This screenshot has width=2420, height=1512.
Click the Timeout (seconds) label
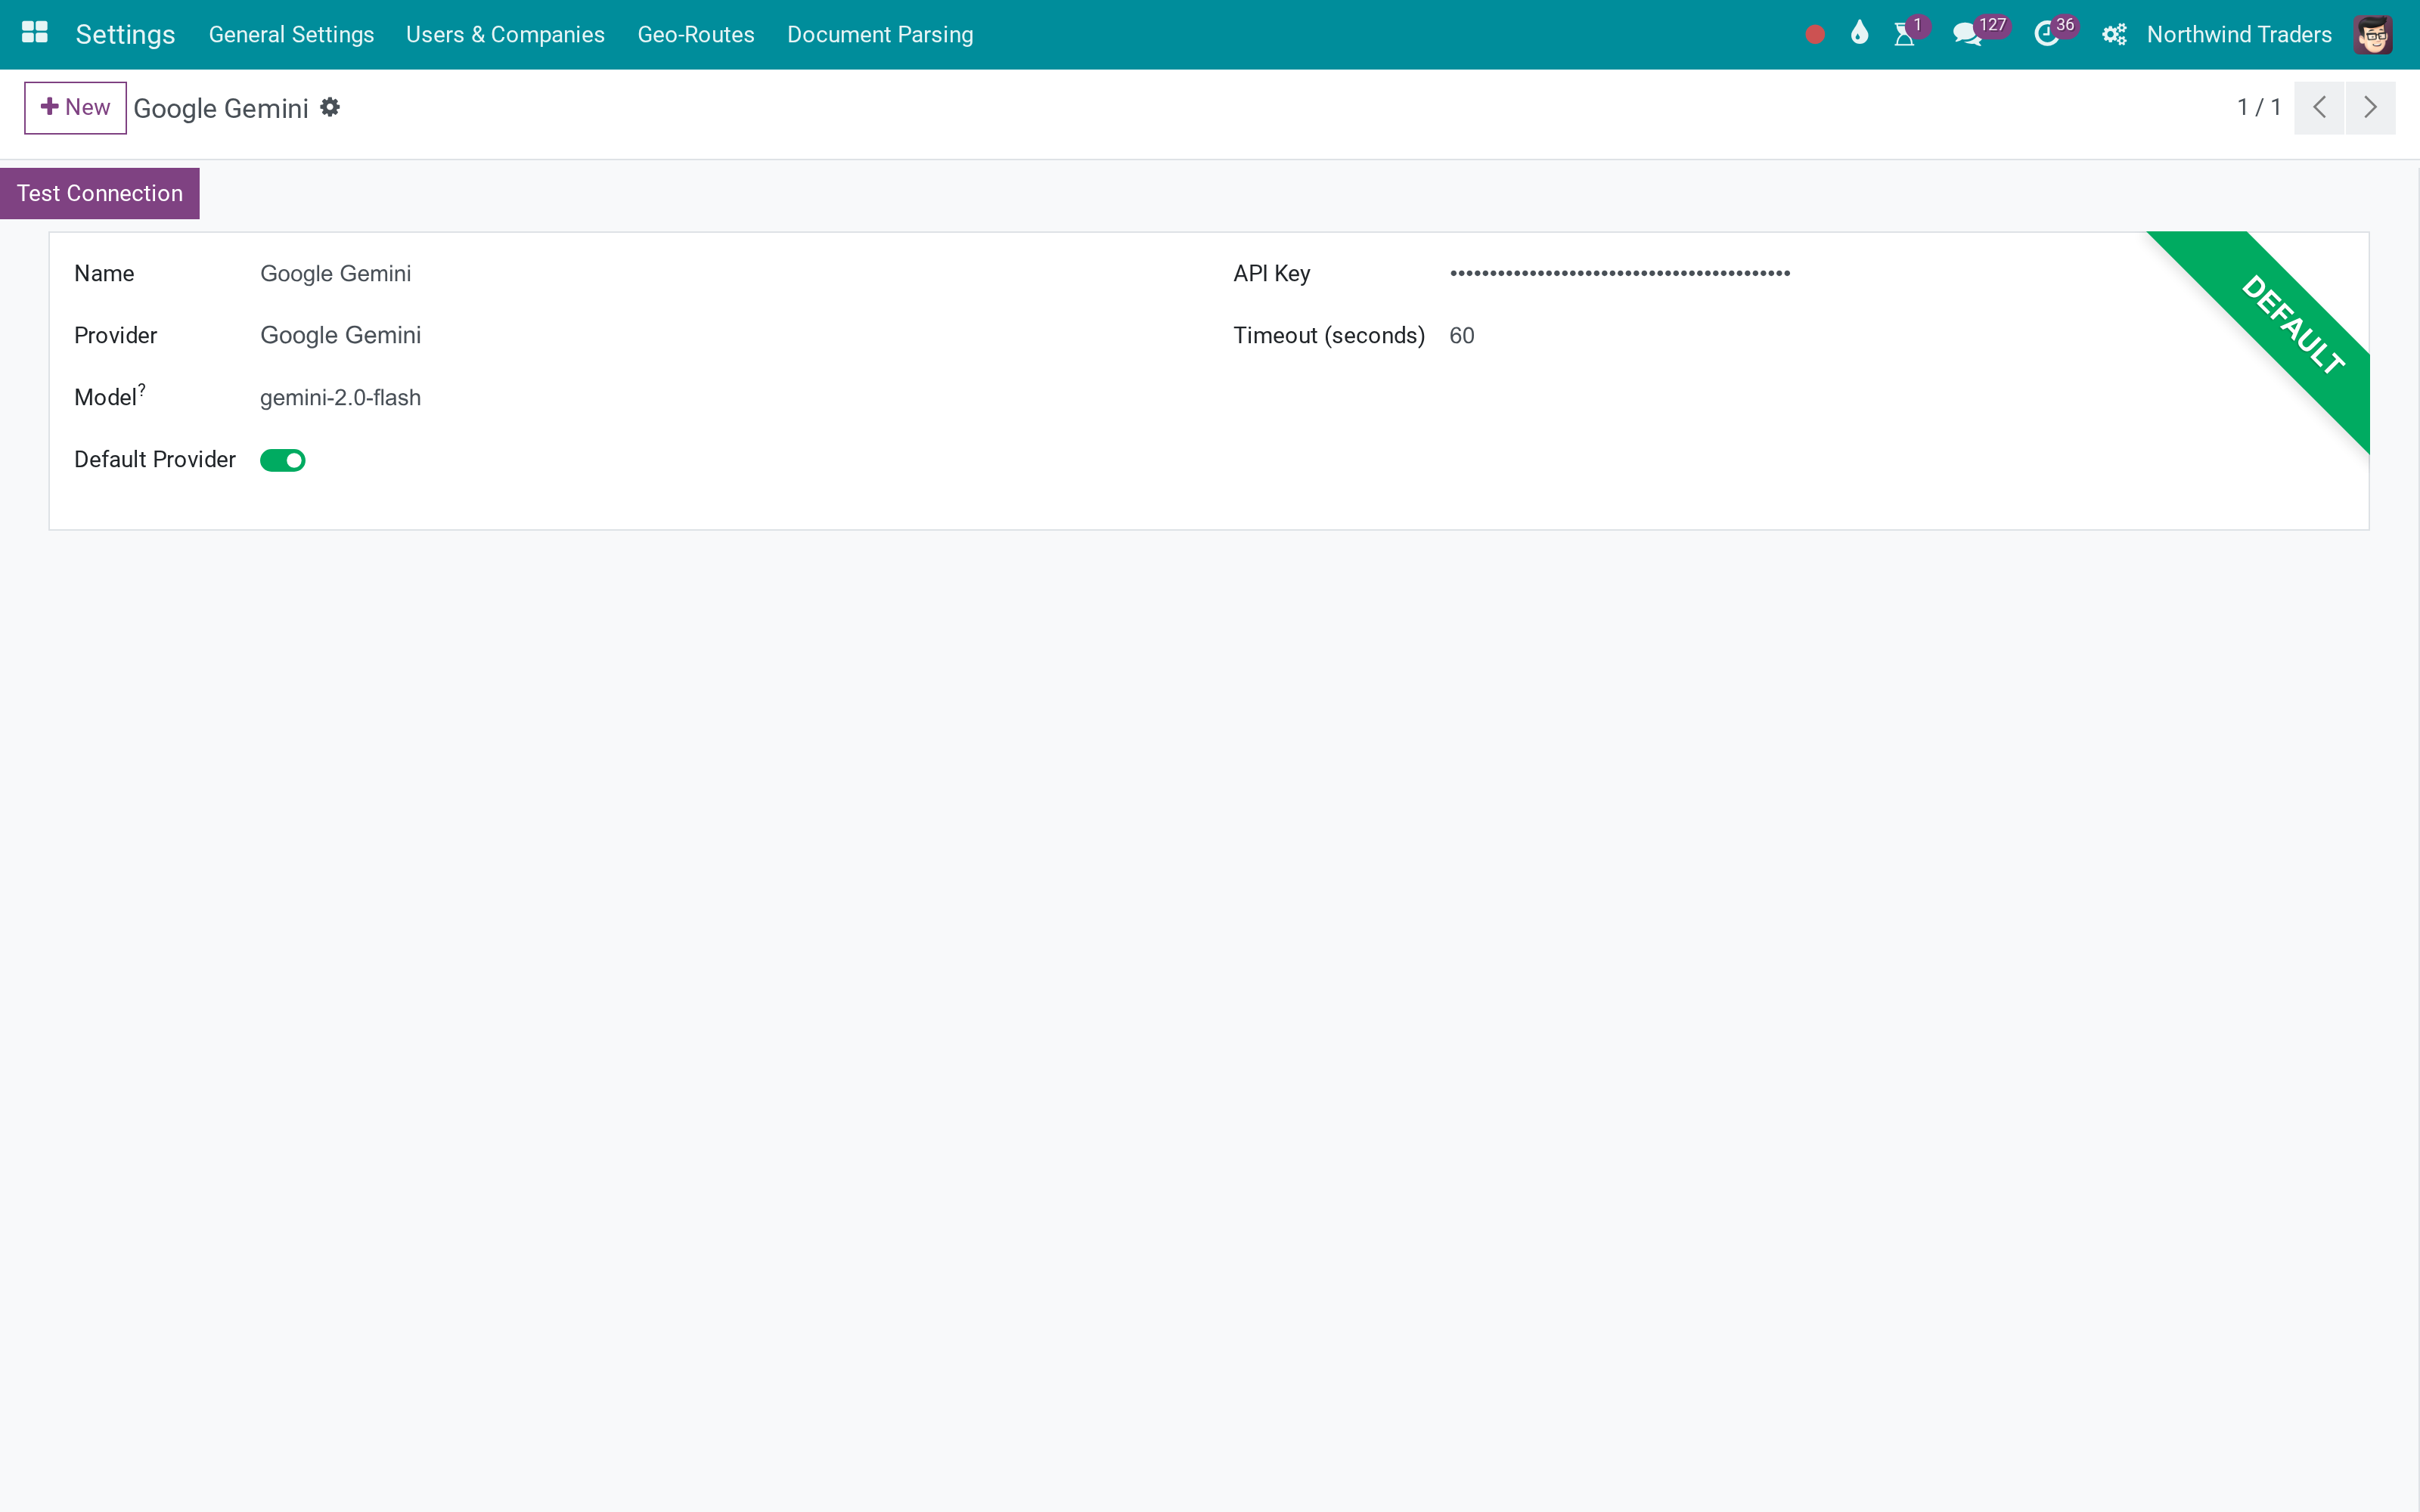(1329, 335)
